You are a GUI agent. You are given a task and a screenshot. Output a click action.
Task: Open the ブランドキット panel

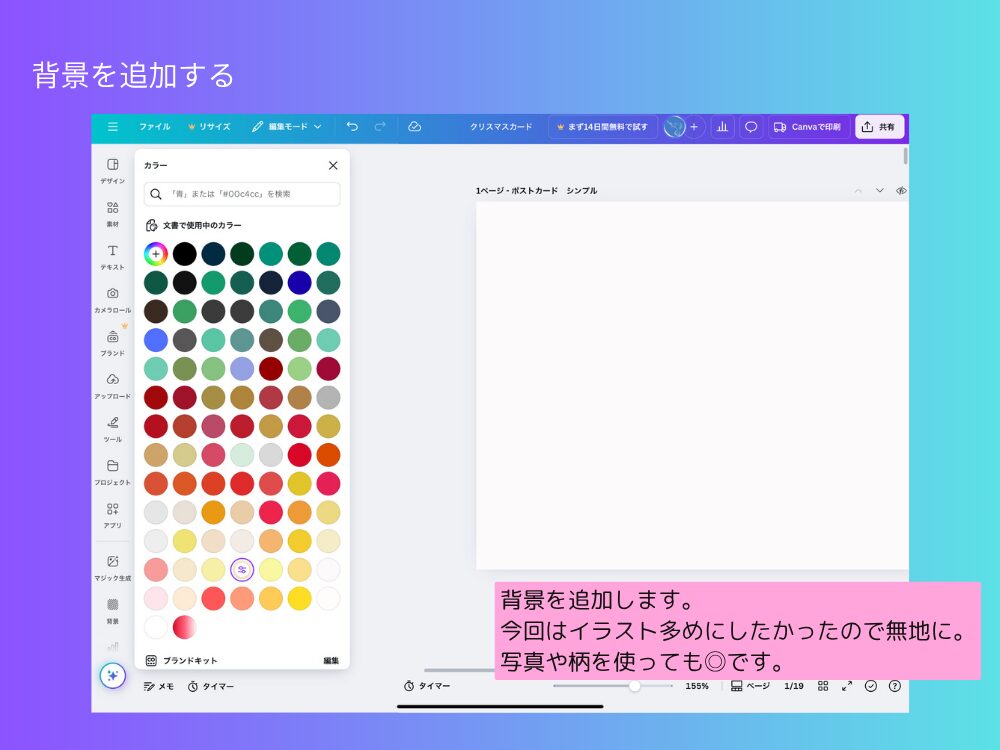(x=190, y=660)
